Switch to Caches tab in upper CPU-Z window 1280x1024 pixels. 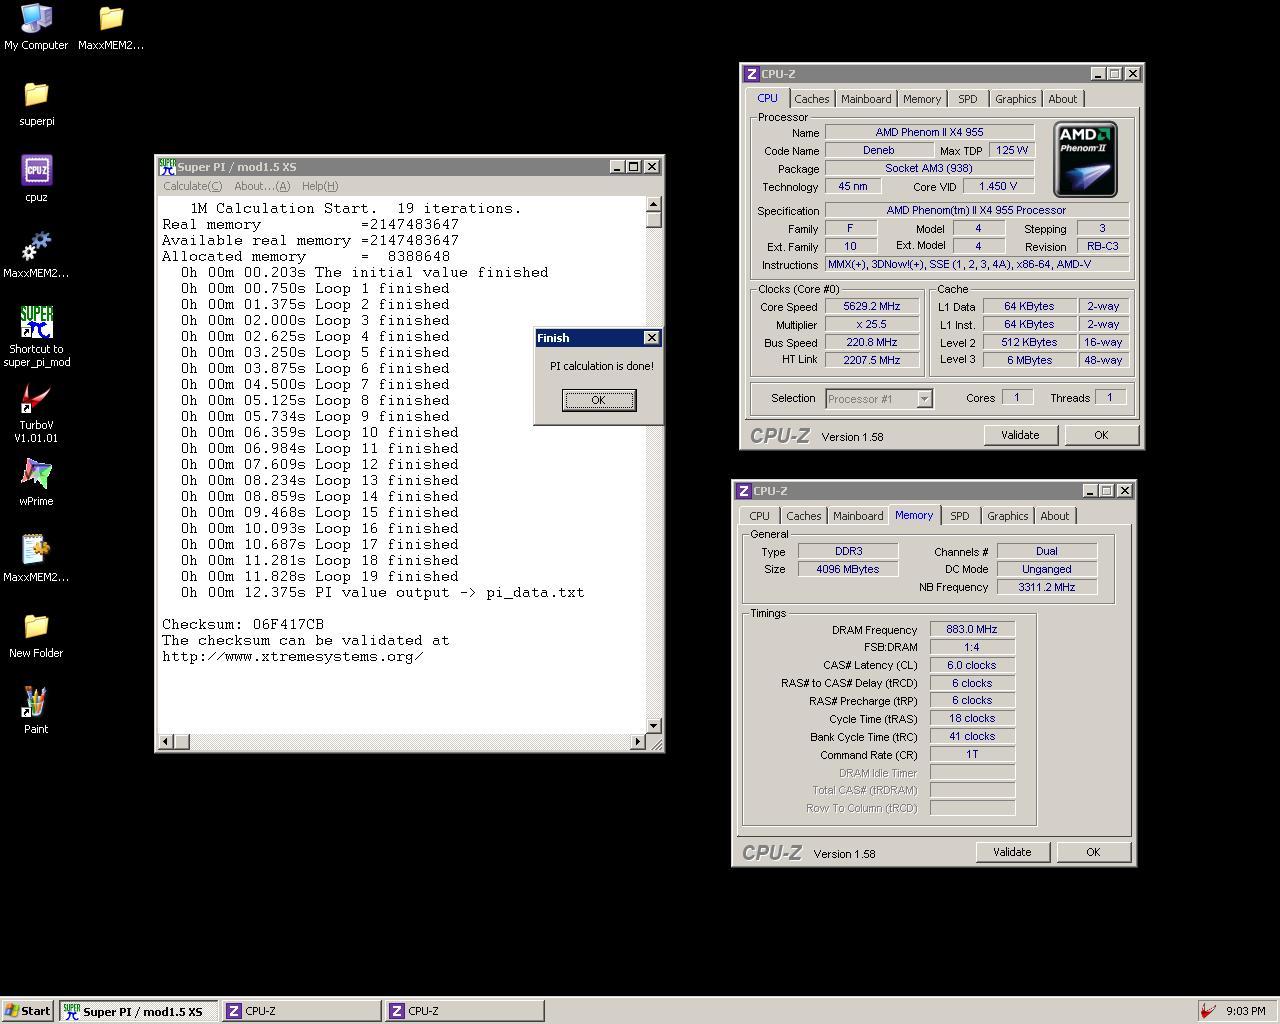pyautogui.click(x=811, y=99)
